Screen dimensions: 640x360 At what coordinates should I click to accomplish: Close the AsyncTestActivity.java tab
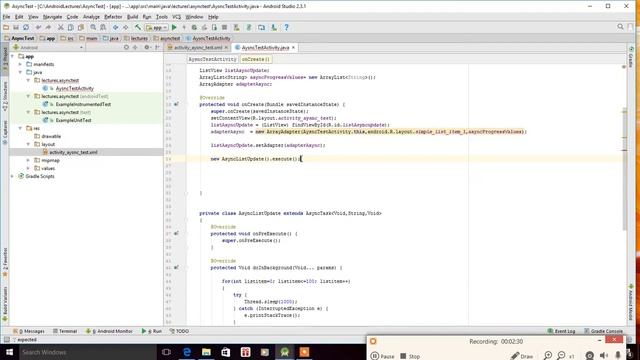click(x=293, y=48)
